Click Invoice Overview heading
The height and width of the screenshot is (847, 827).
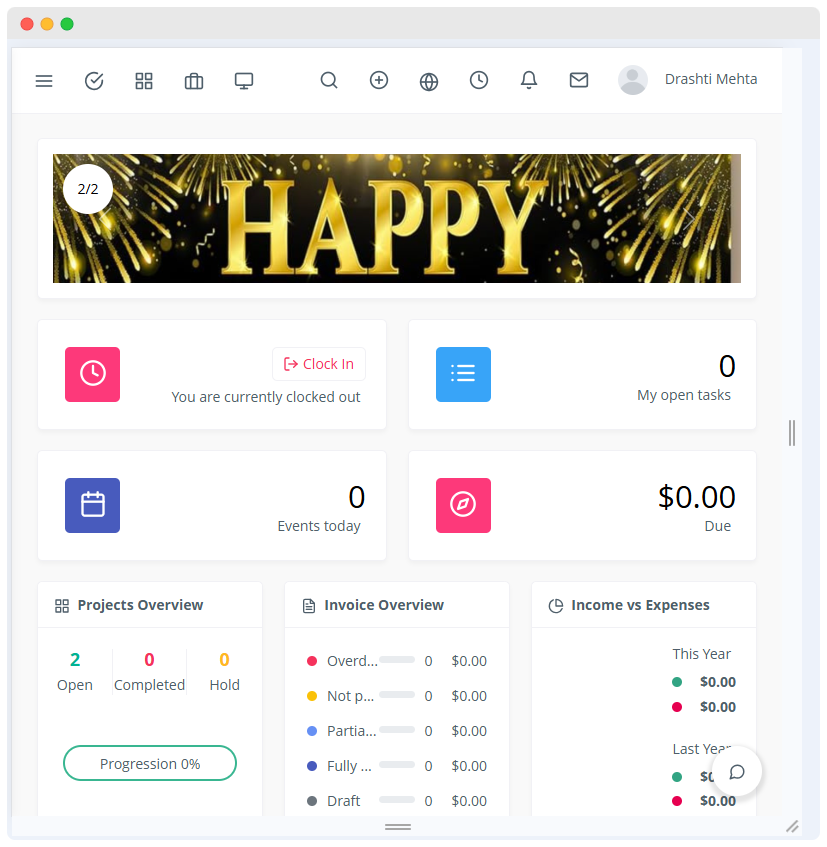384,605
